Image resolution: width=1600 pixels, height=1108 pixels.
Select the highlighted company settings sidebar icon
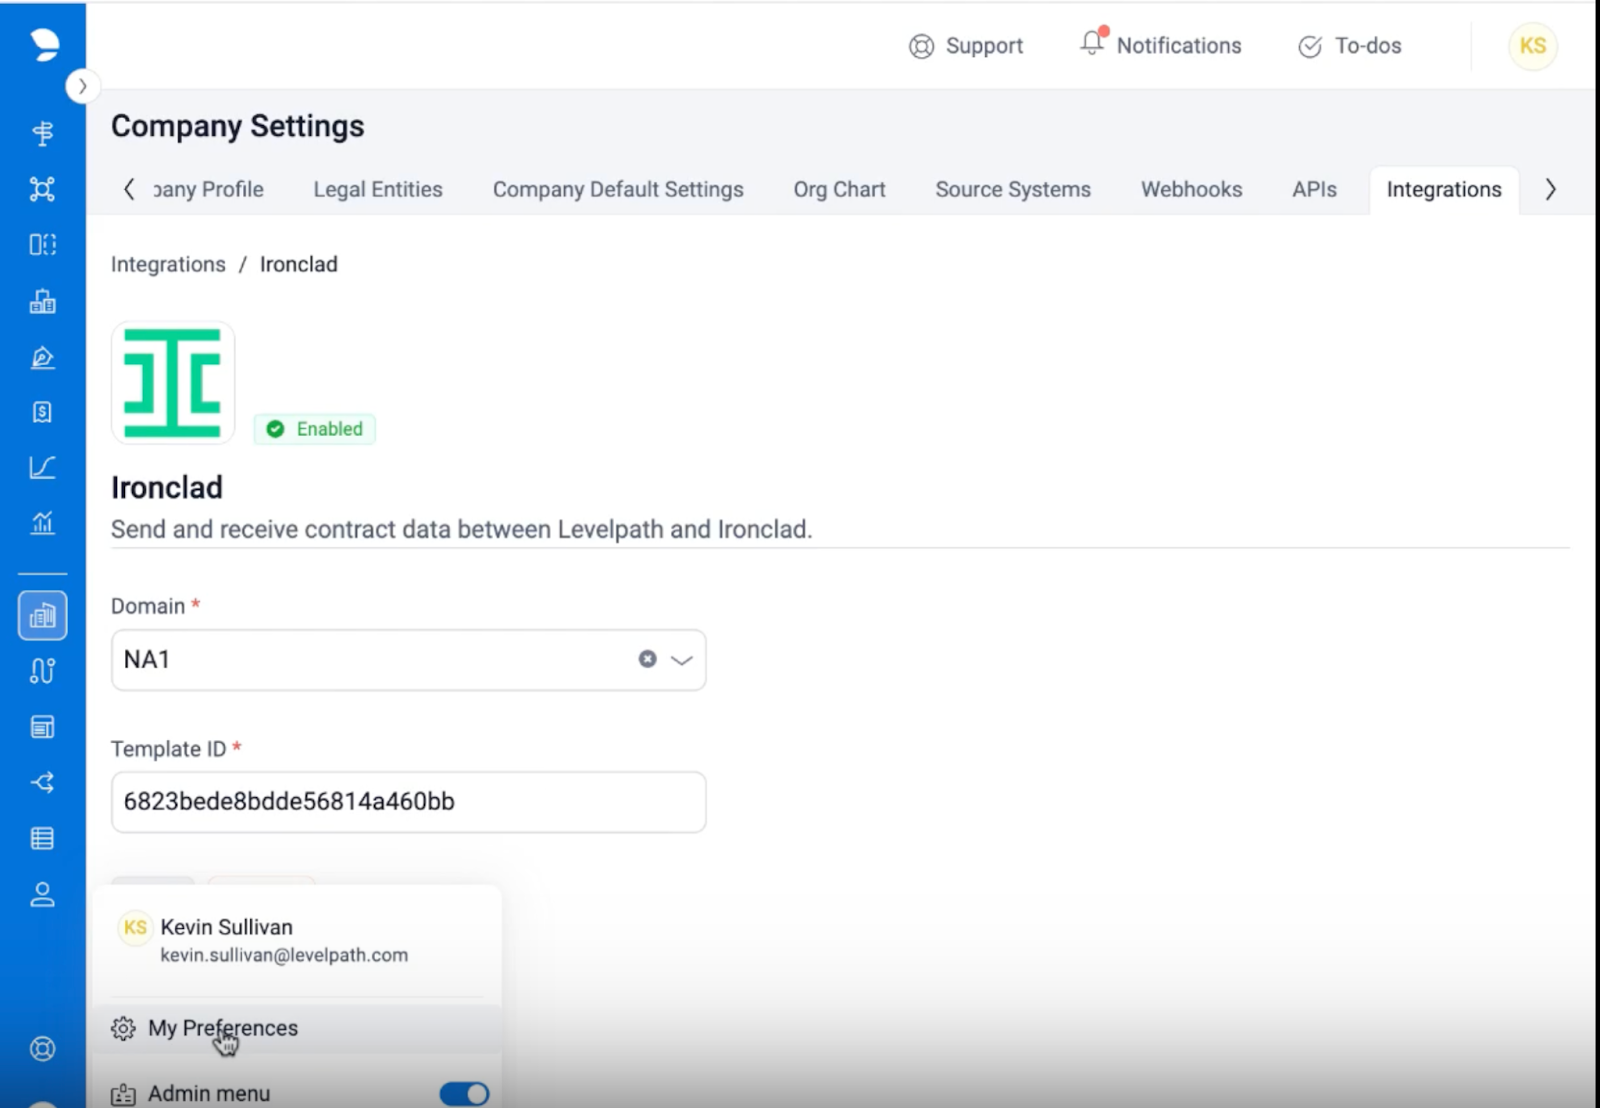point(42,615)
